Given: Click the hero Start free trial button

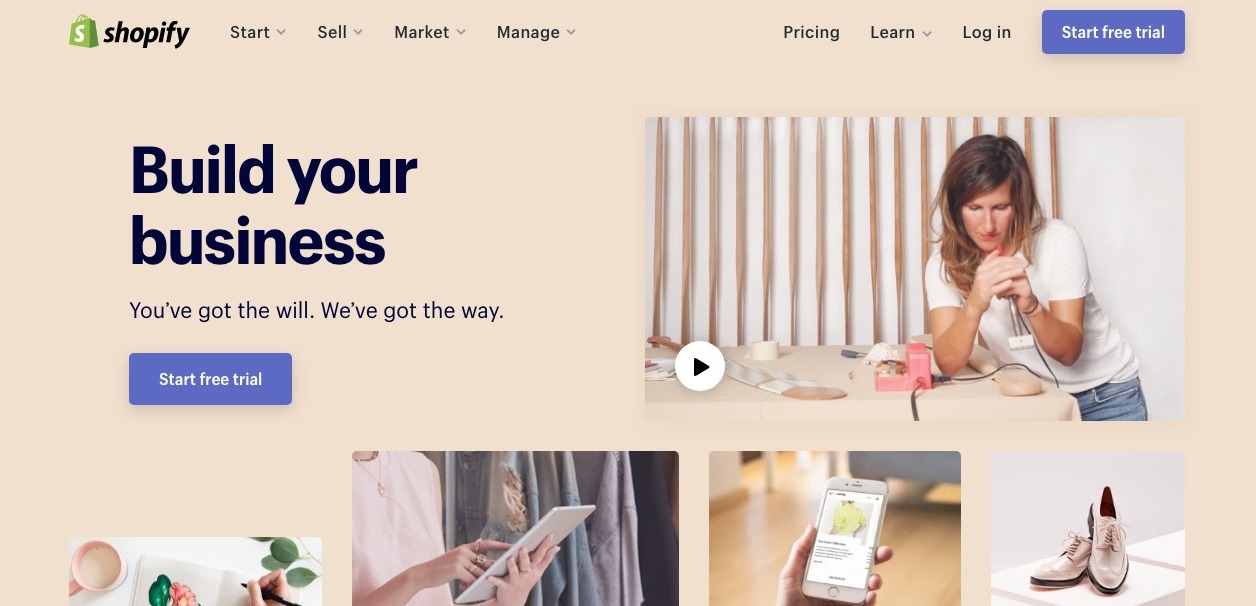Looking at the screenshot, I should point(210,379).
